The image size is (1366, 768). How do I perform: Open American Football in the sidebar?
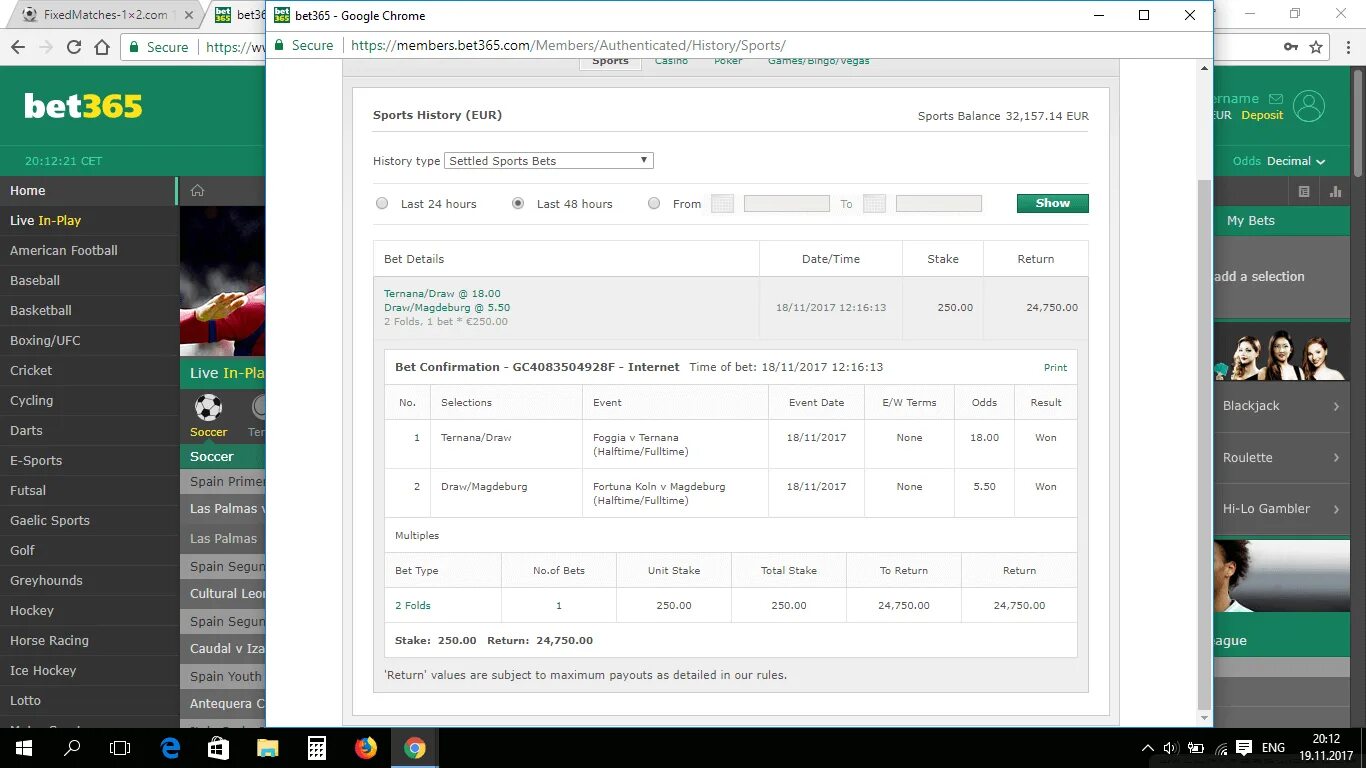pos(89,251)
